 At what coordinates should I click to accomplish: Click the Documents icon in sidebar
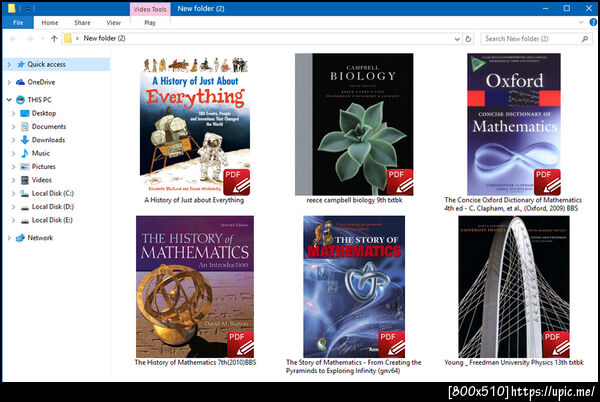tap(25, 127)
